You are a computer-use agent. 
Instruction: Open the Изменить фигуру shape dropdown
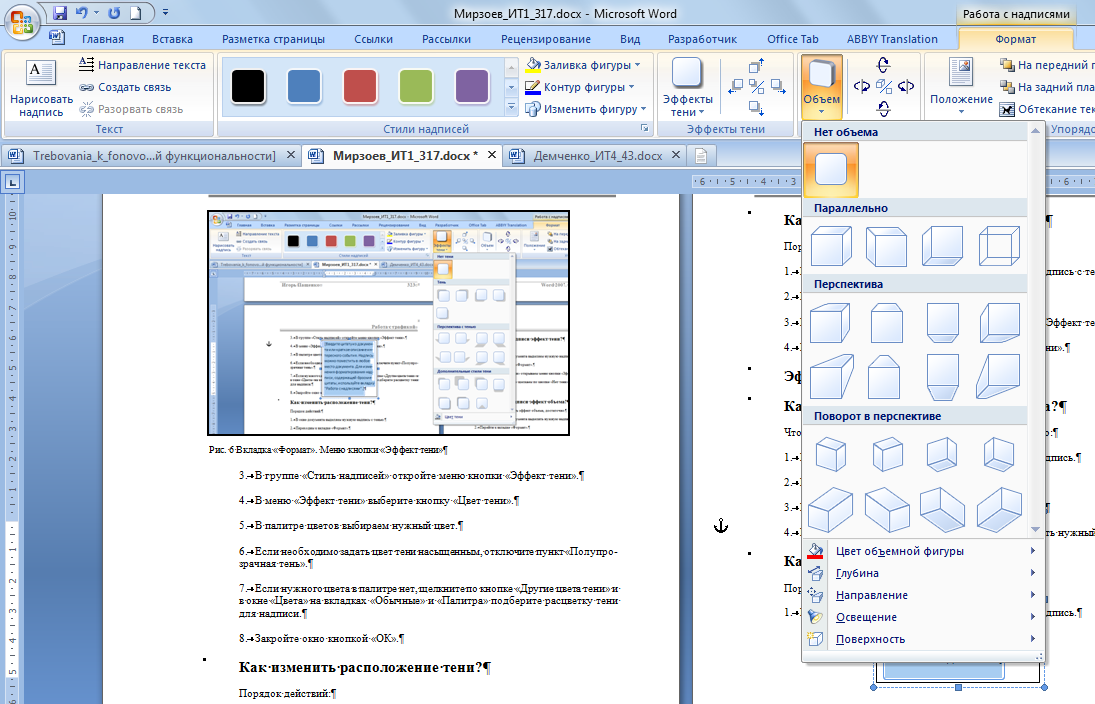coord(585,109)
